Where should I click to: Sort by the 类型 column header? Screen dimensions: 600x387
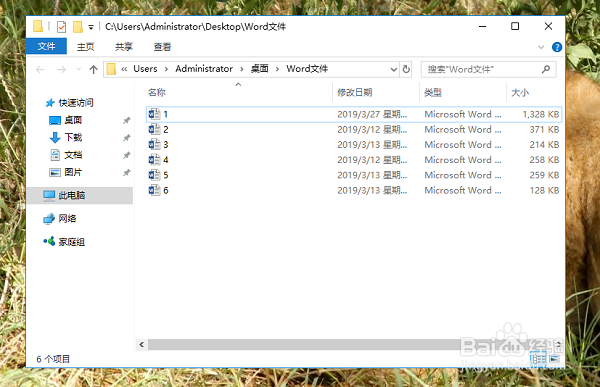click(x=433, y=92)
